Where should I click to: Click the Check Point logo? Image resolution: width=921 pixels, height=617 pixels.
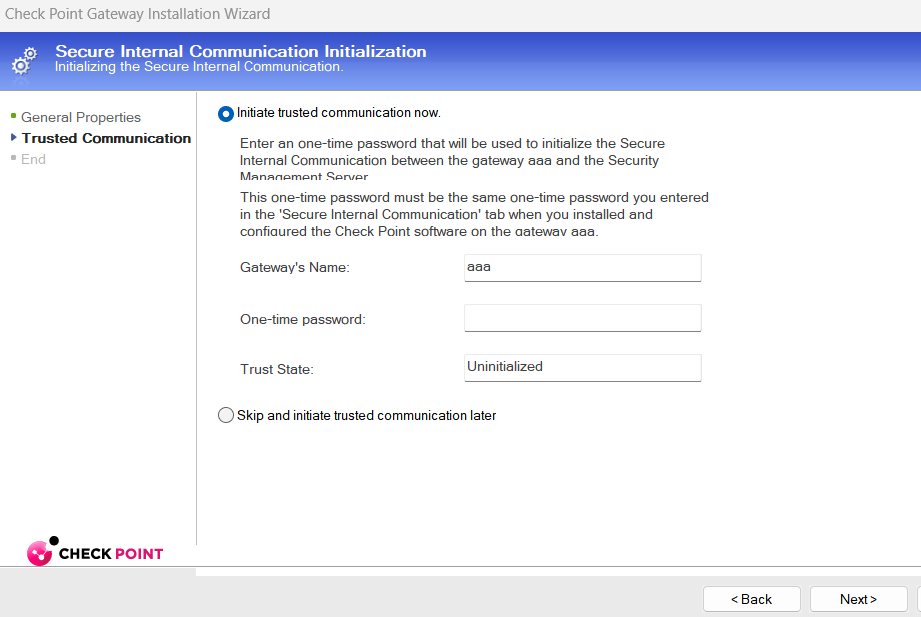pyautogui.click(x=95, y=552)
